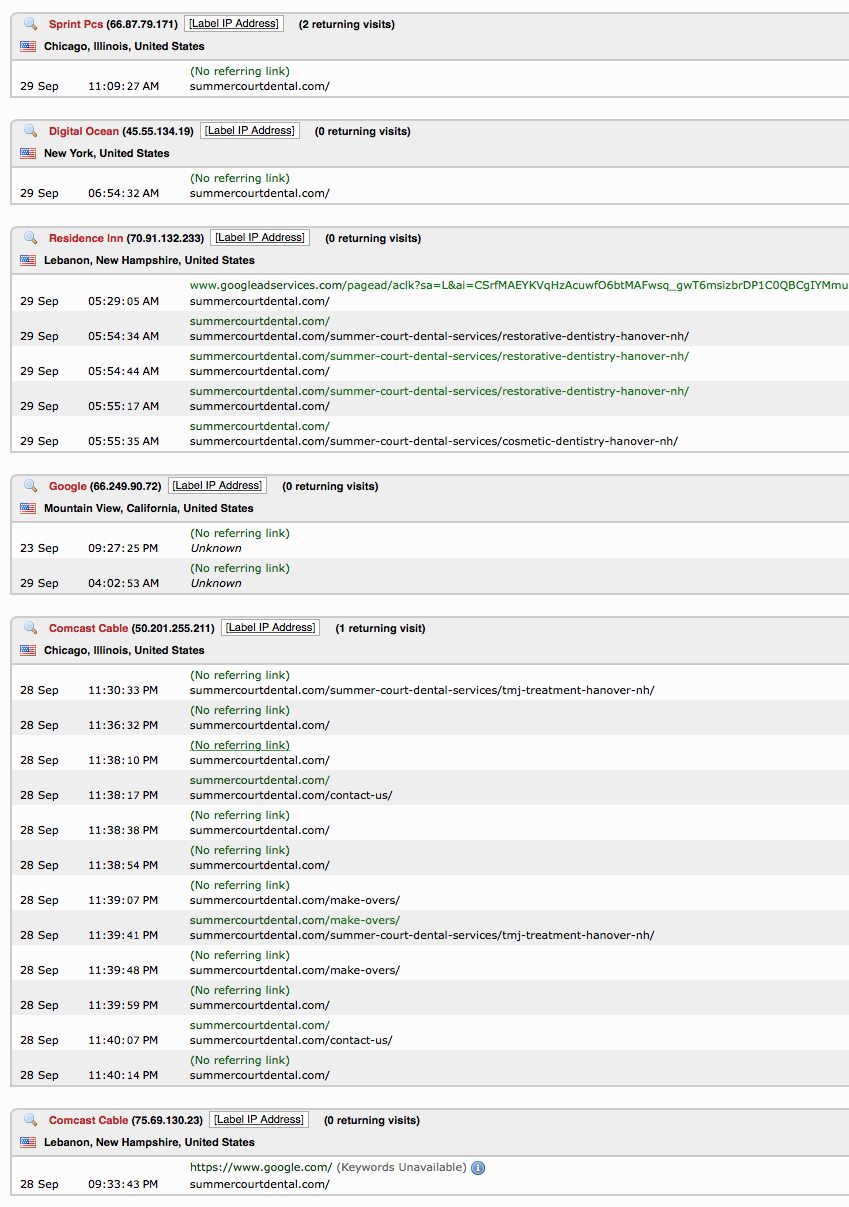849x1207 pixels.
Task: Label the Residence Inn IP address
Action: pyautogui.click(x=260, y=237)
